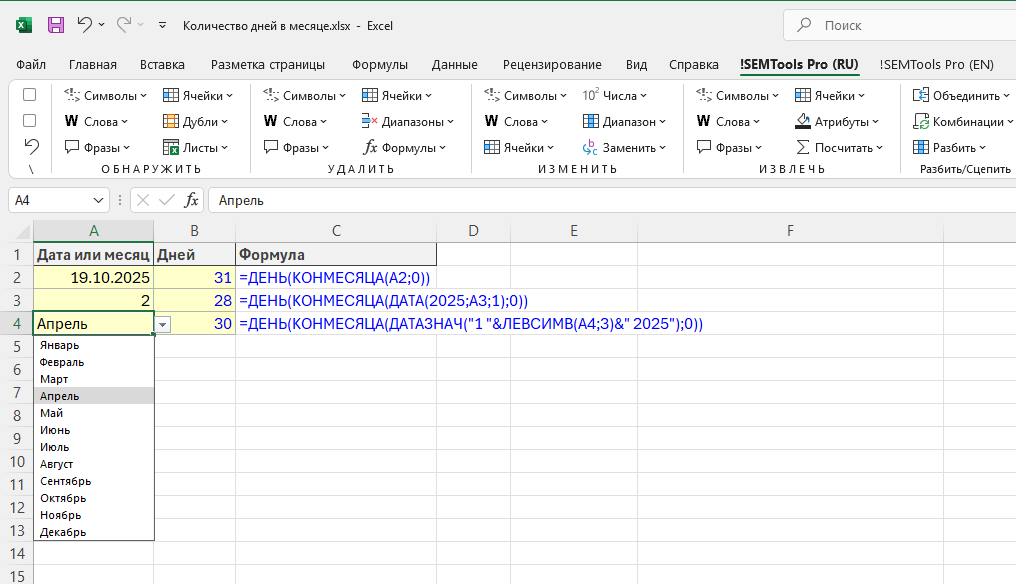Tick the second checkbox at ribbon's left edge
The height and width of the screenshot is (584, 1016).
coord(30,121)
